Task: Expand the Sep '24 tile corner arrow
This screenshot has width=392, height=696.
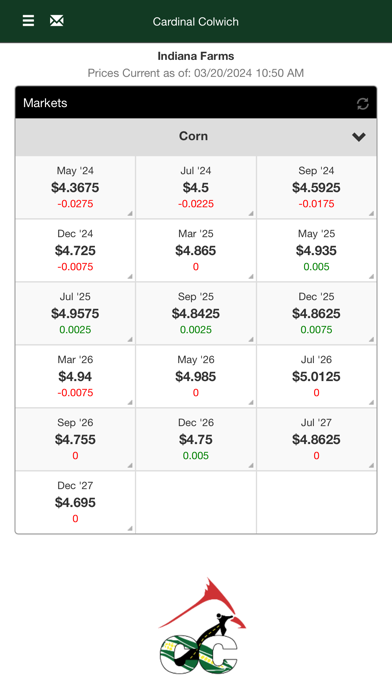Action: coord(372,214)
